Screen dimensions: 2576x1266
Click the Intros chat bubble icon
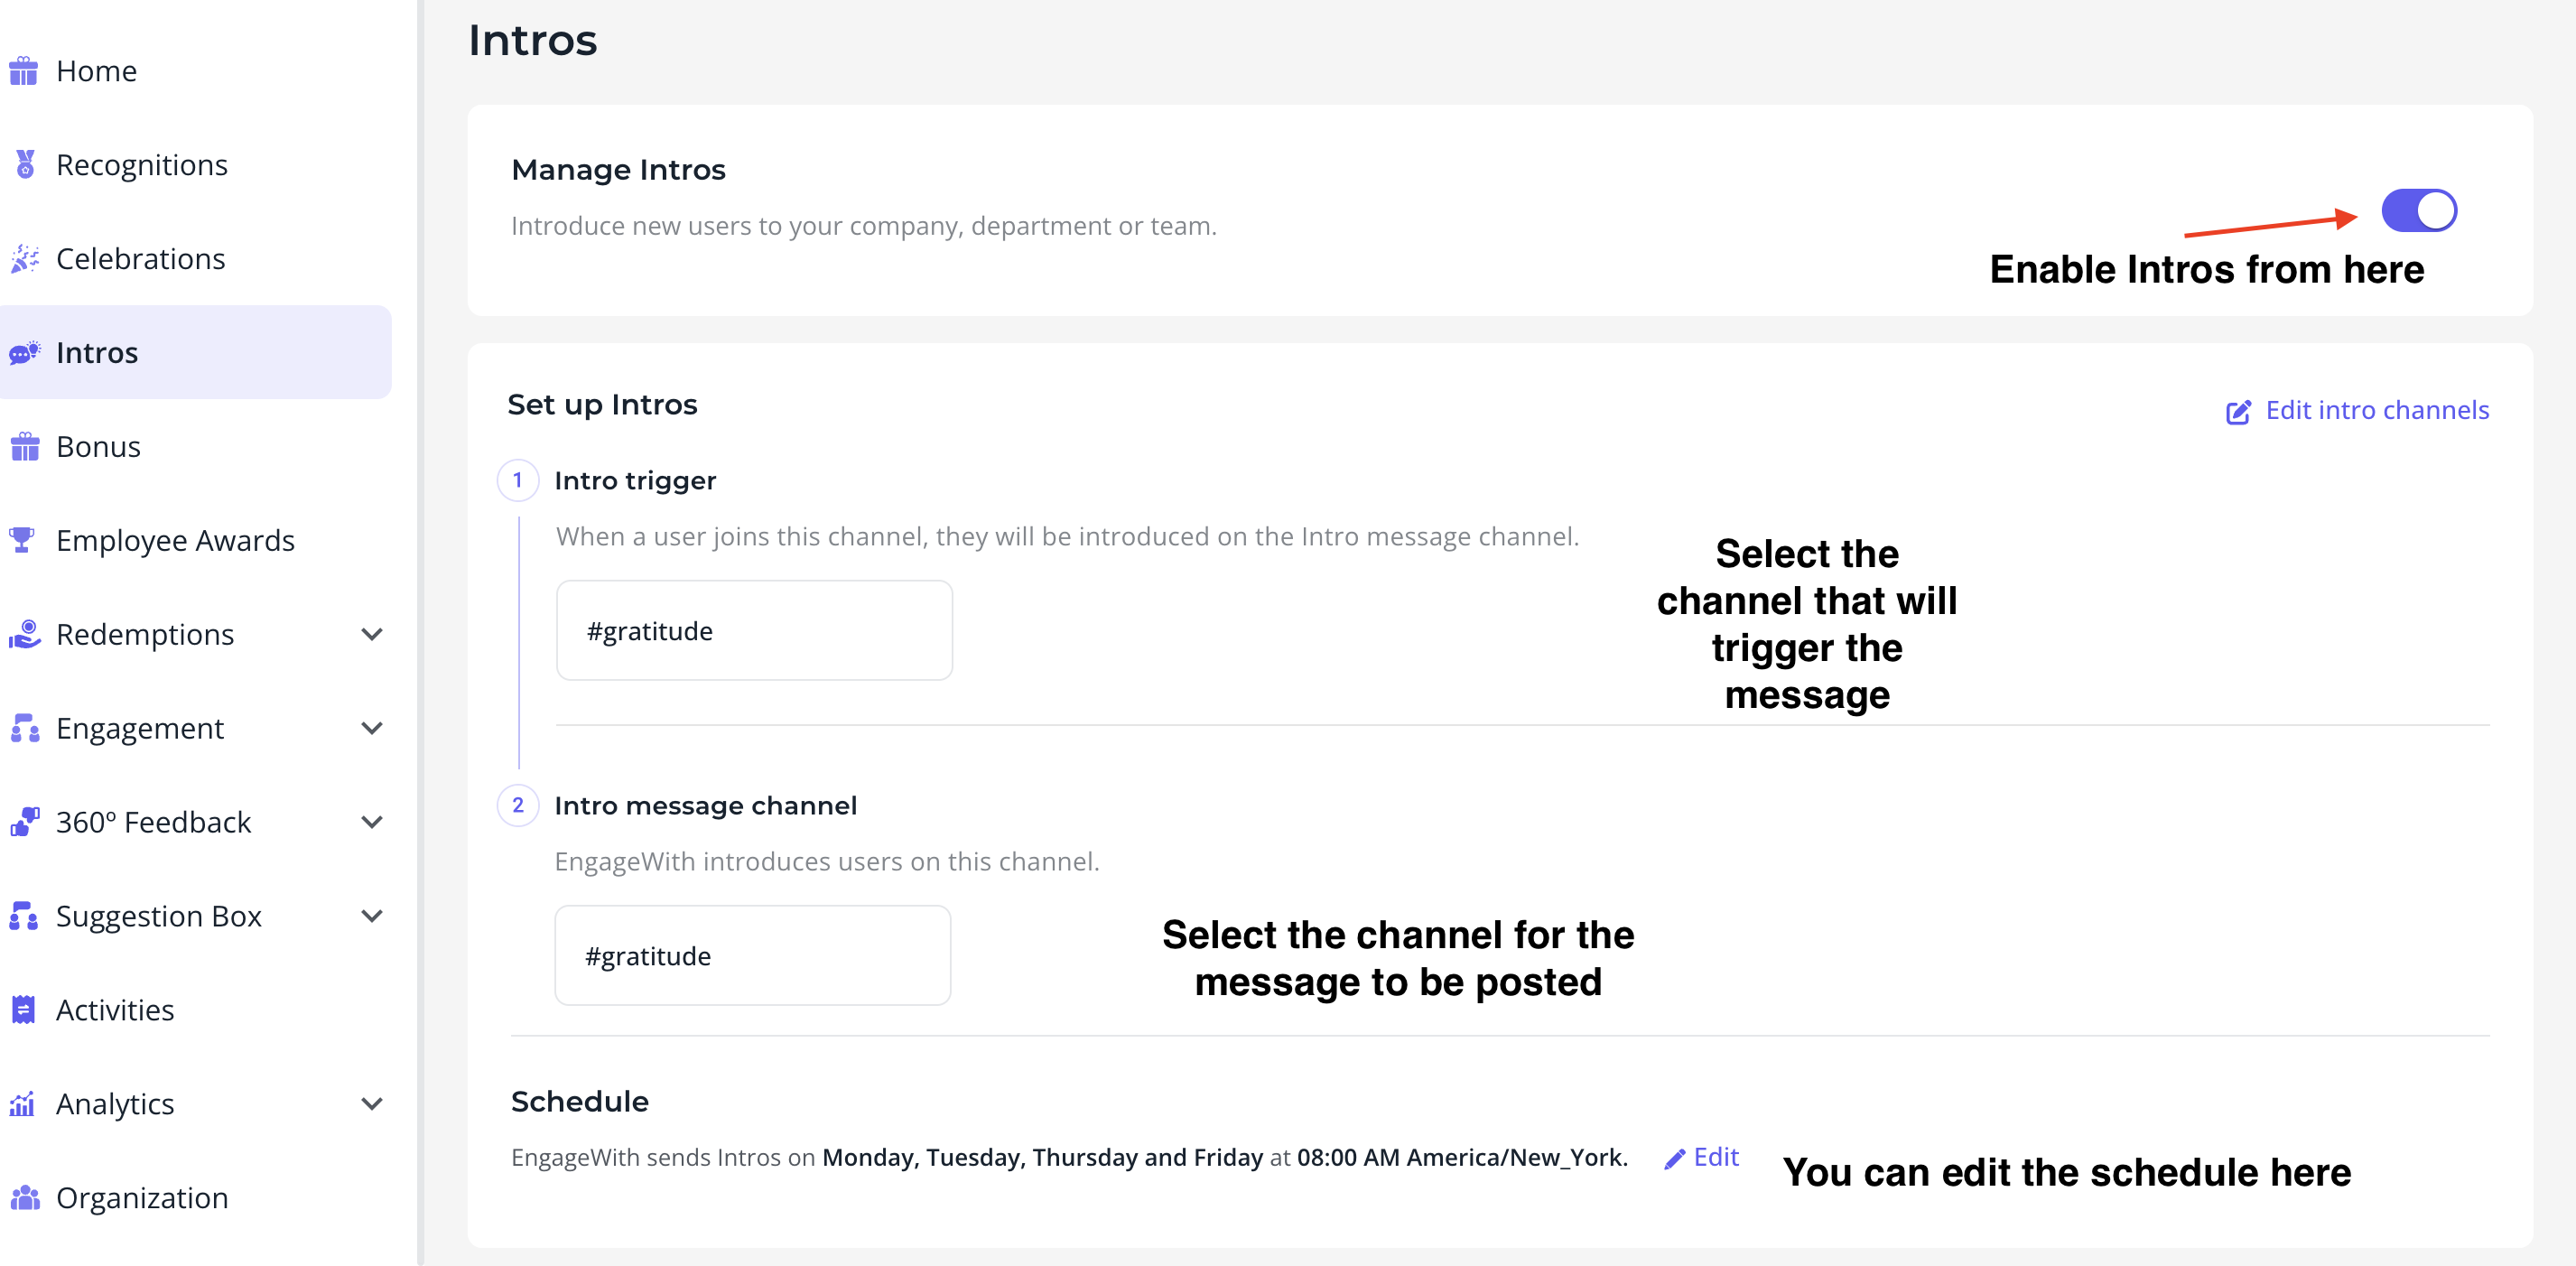point(24,353)
